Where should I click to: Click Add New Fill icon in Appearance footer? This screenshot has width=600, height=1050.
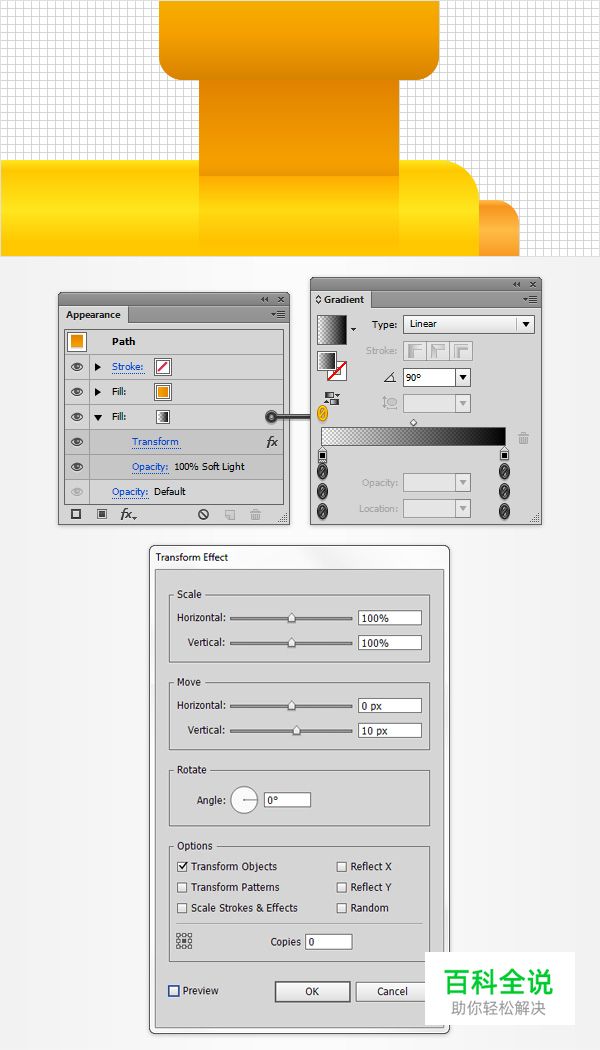tap(102, 514)
